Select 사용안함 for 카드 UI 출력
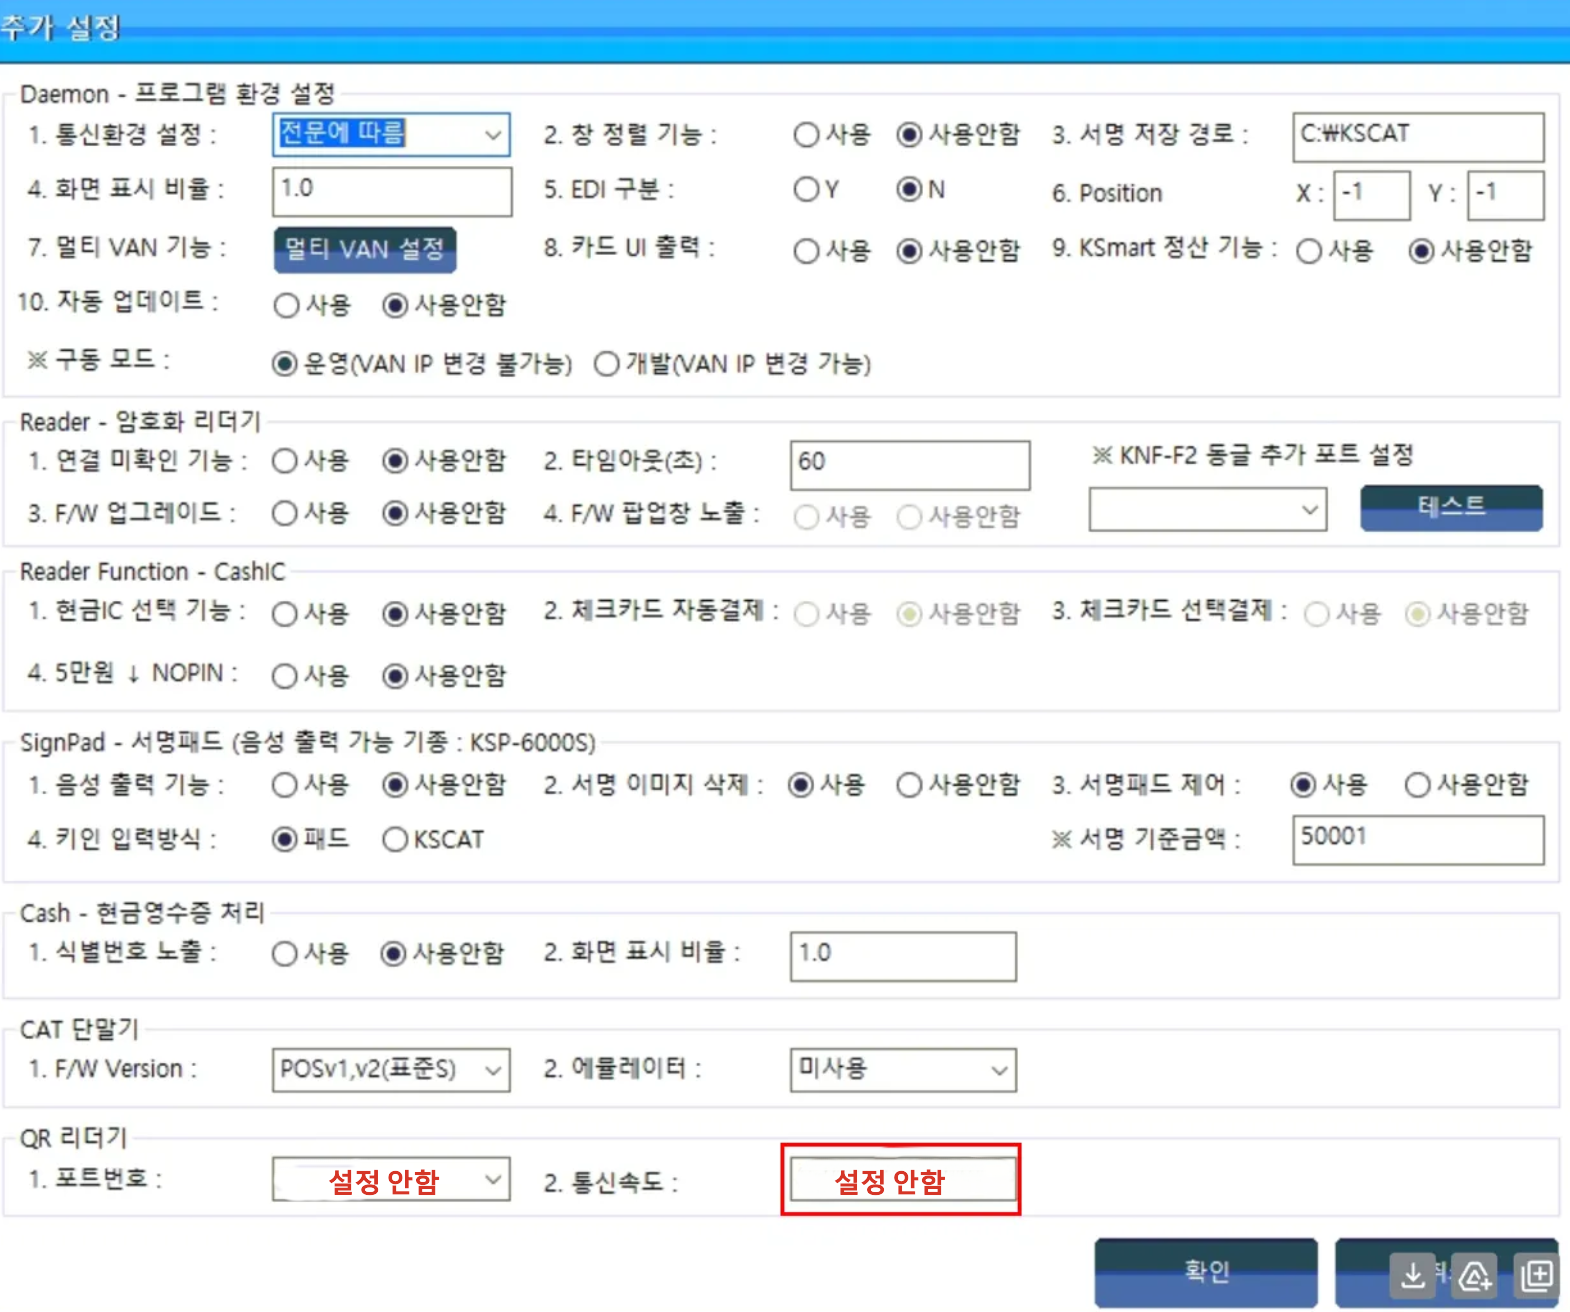 point(958,251)
